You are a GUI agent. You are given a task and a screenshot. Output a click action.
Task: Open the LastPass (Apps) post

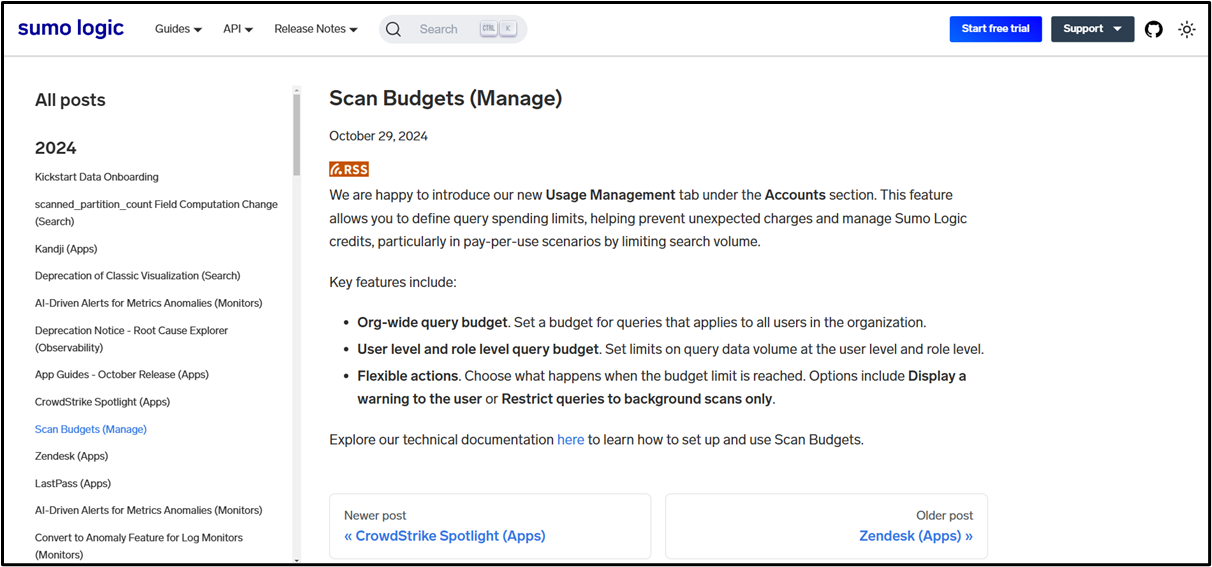click(73, 483)
